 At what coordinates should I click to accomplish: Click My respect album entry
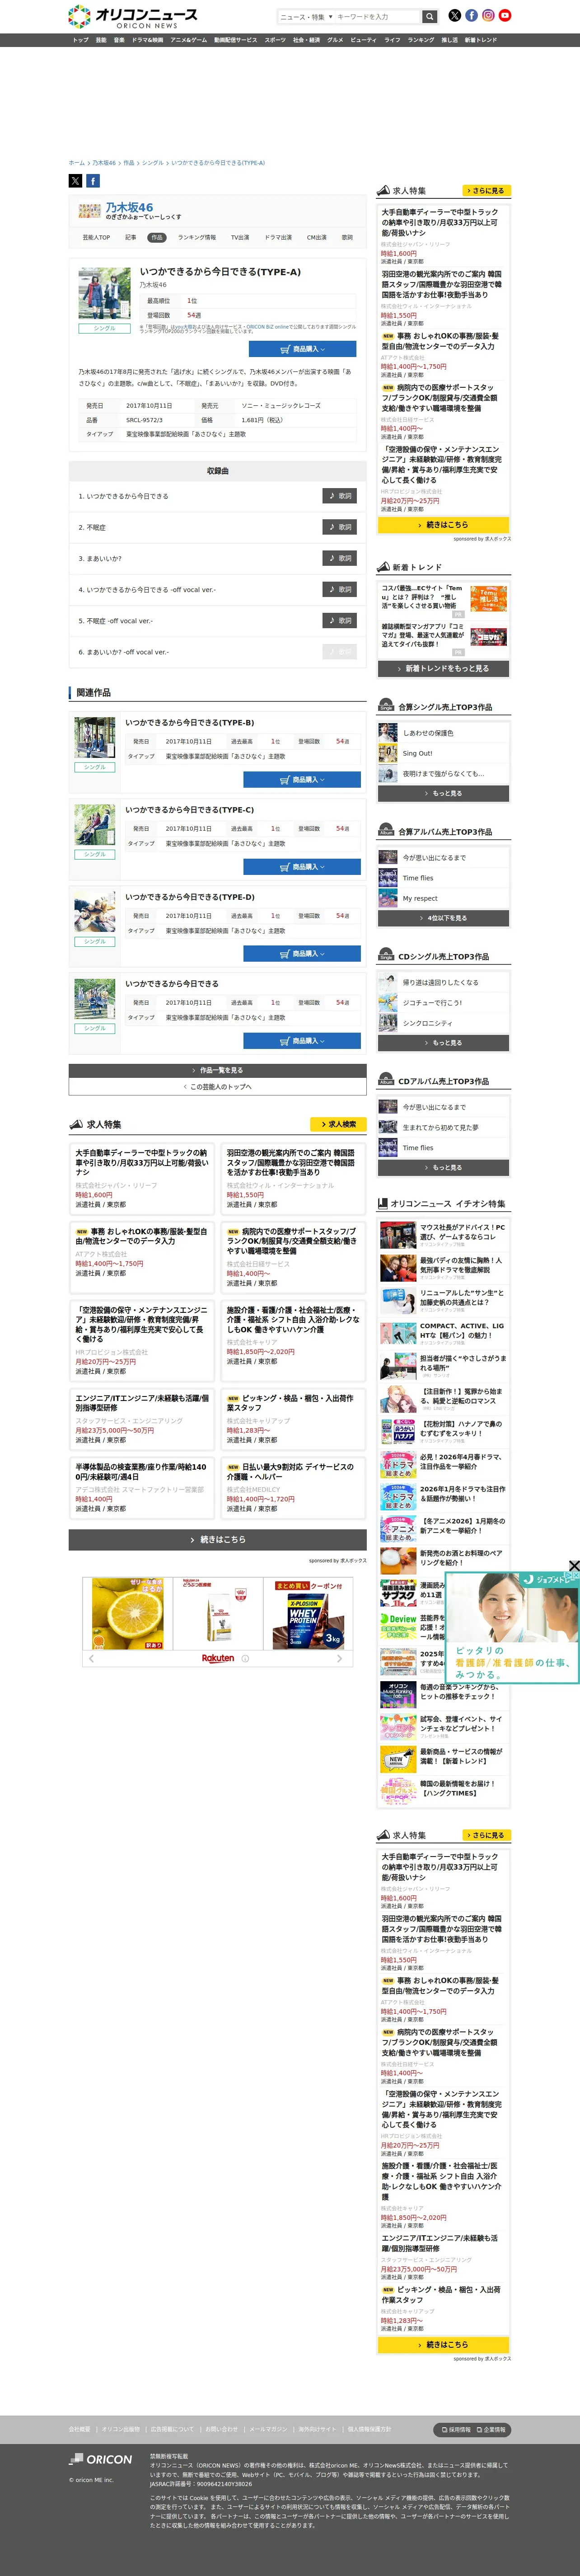(420, 898)
